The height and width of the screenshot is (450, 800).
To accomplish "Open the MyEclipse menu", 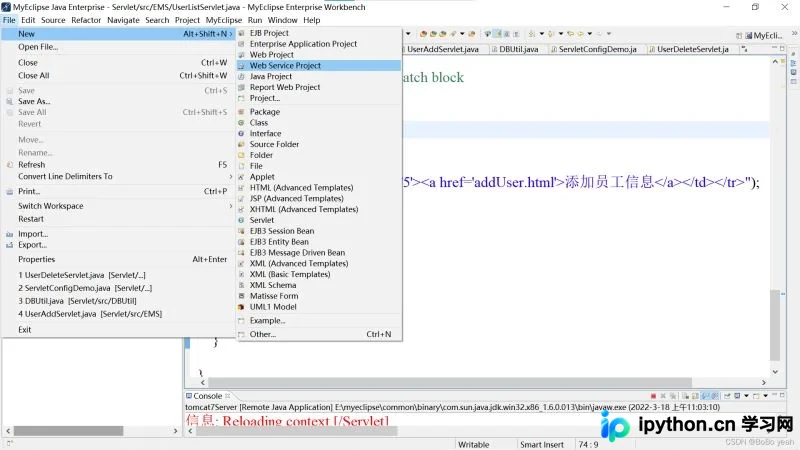I will (x=223, y=20).
